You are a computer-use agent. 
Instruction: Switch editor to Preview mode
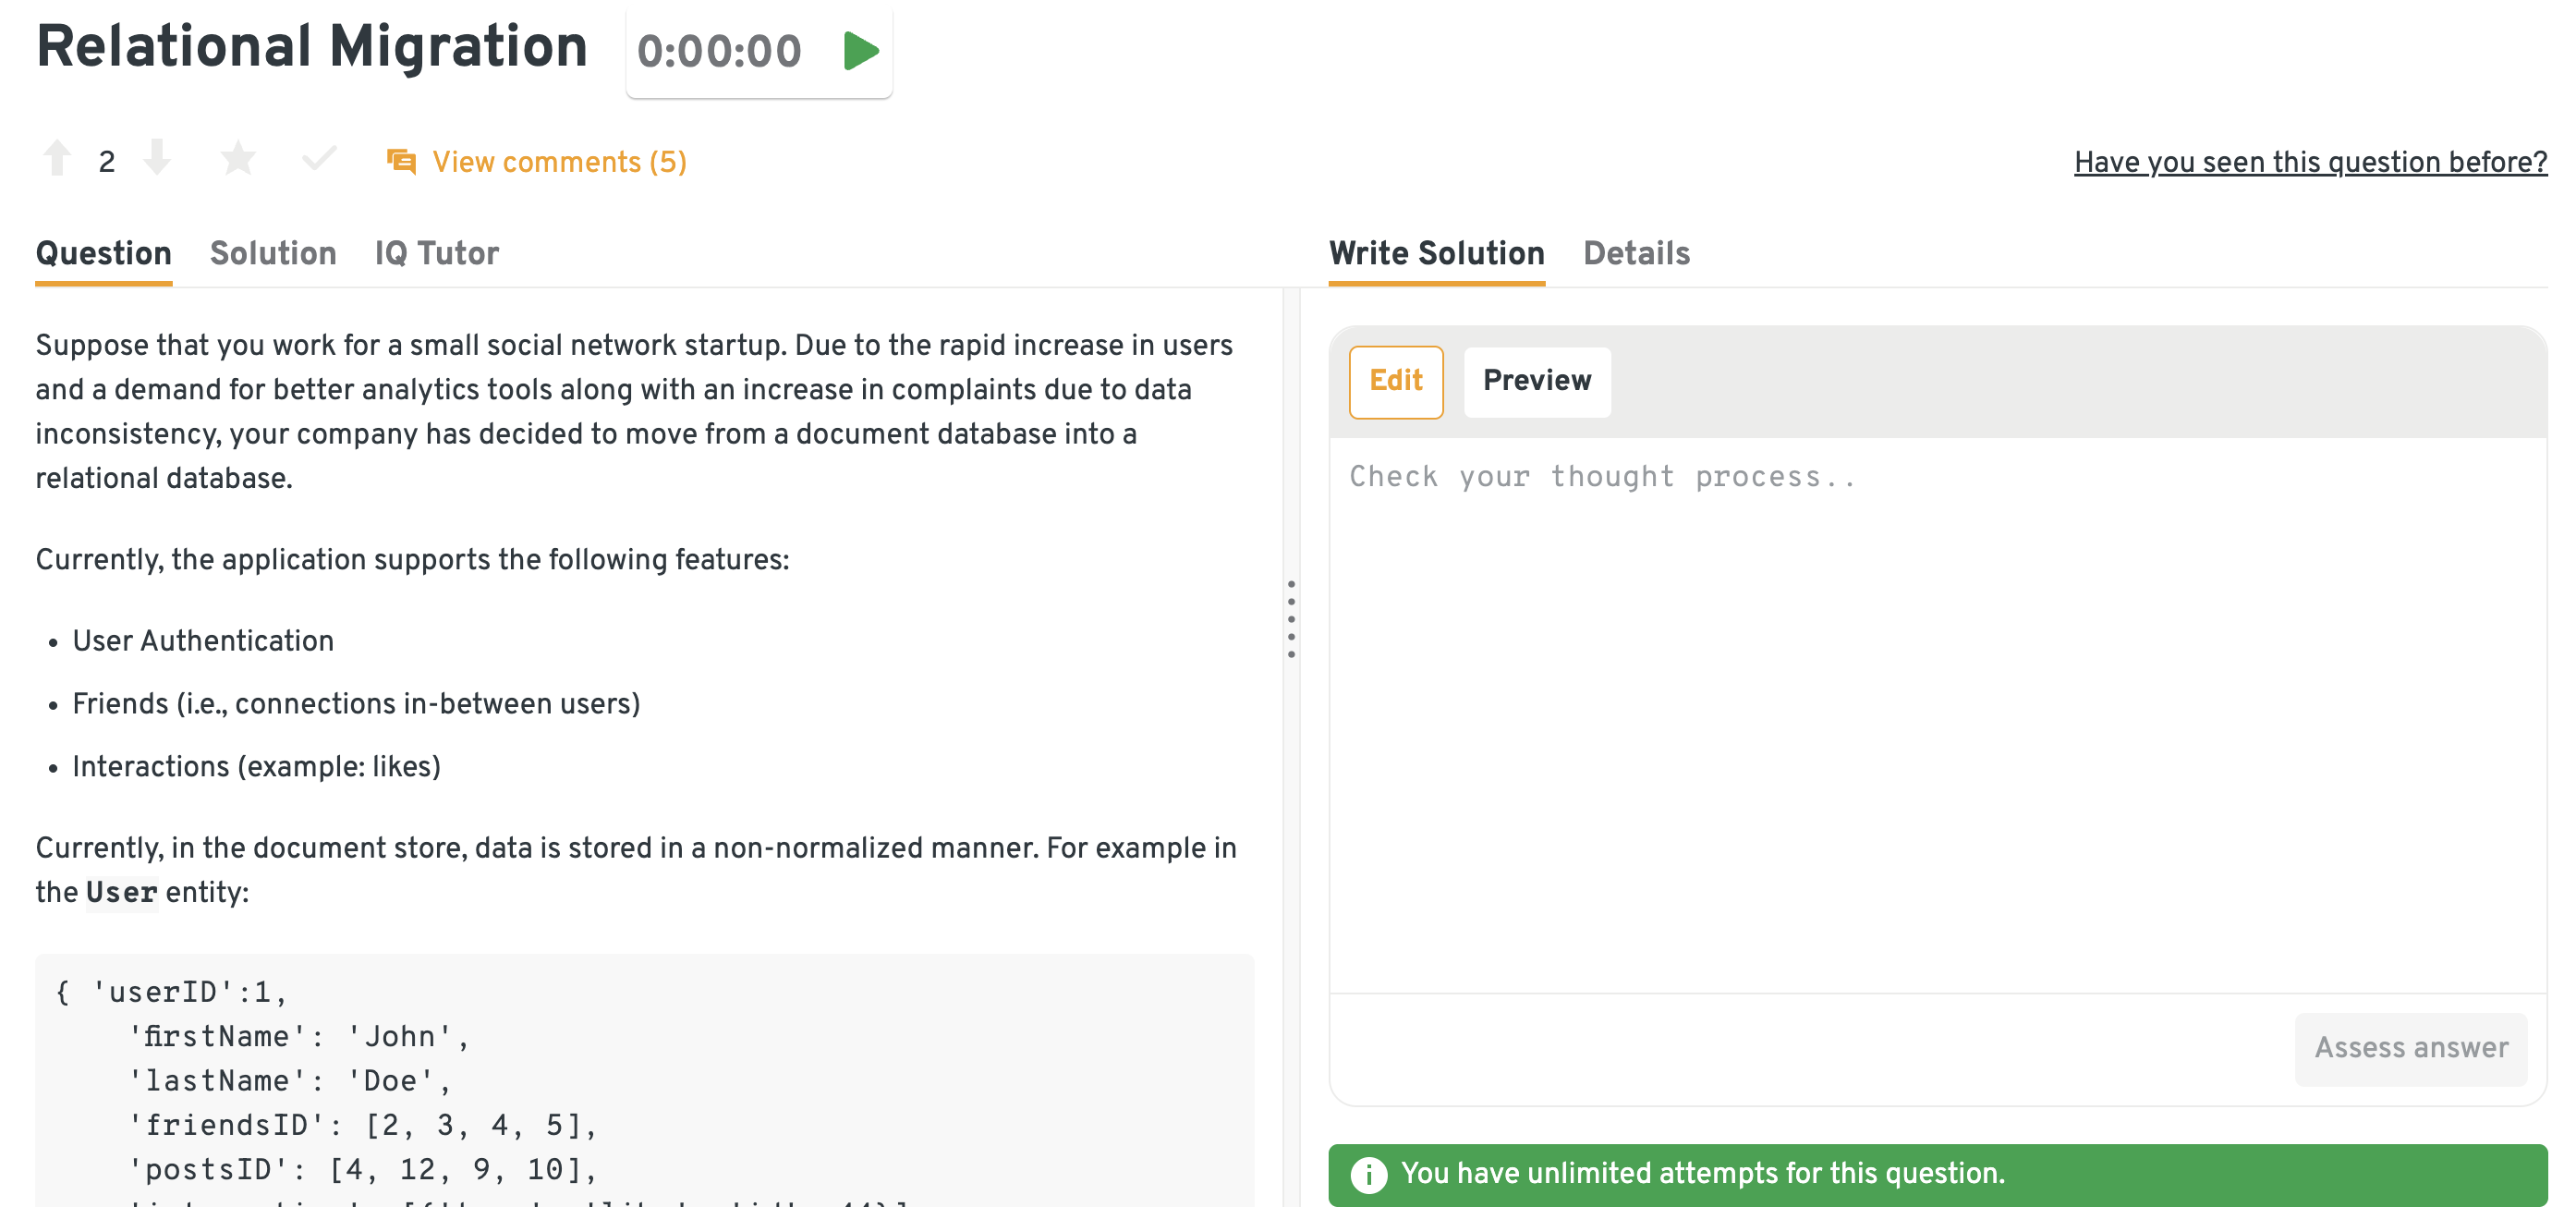[1537, 381]
